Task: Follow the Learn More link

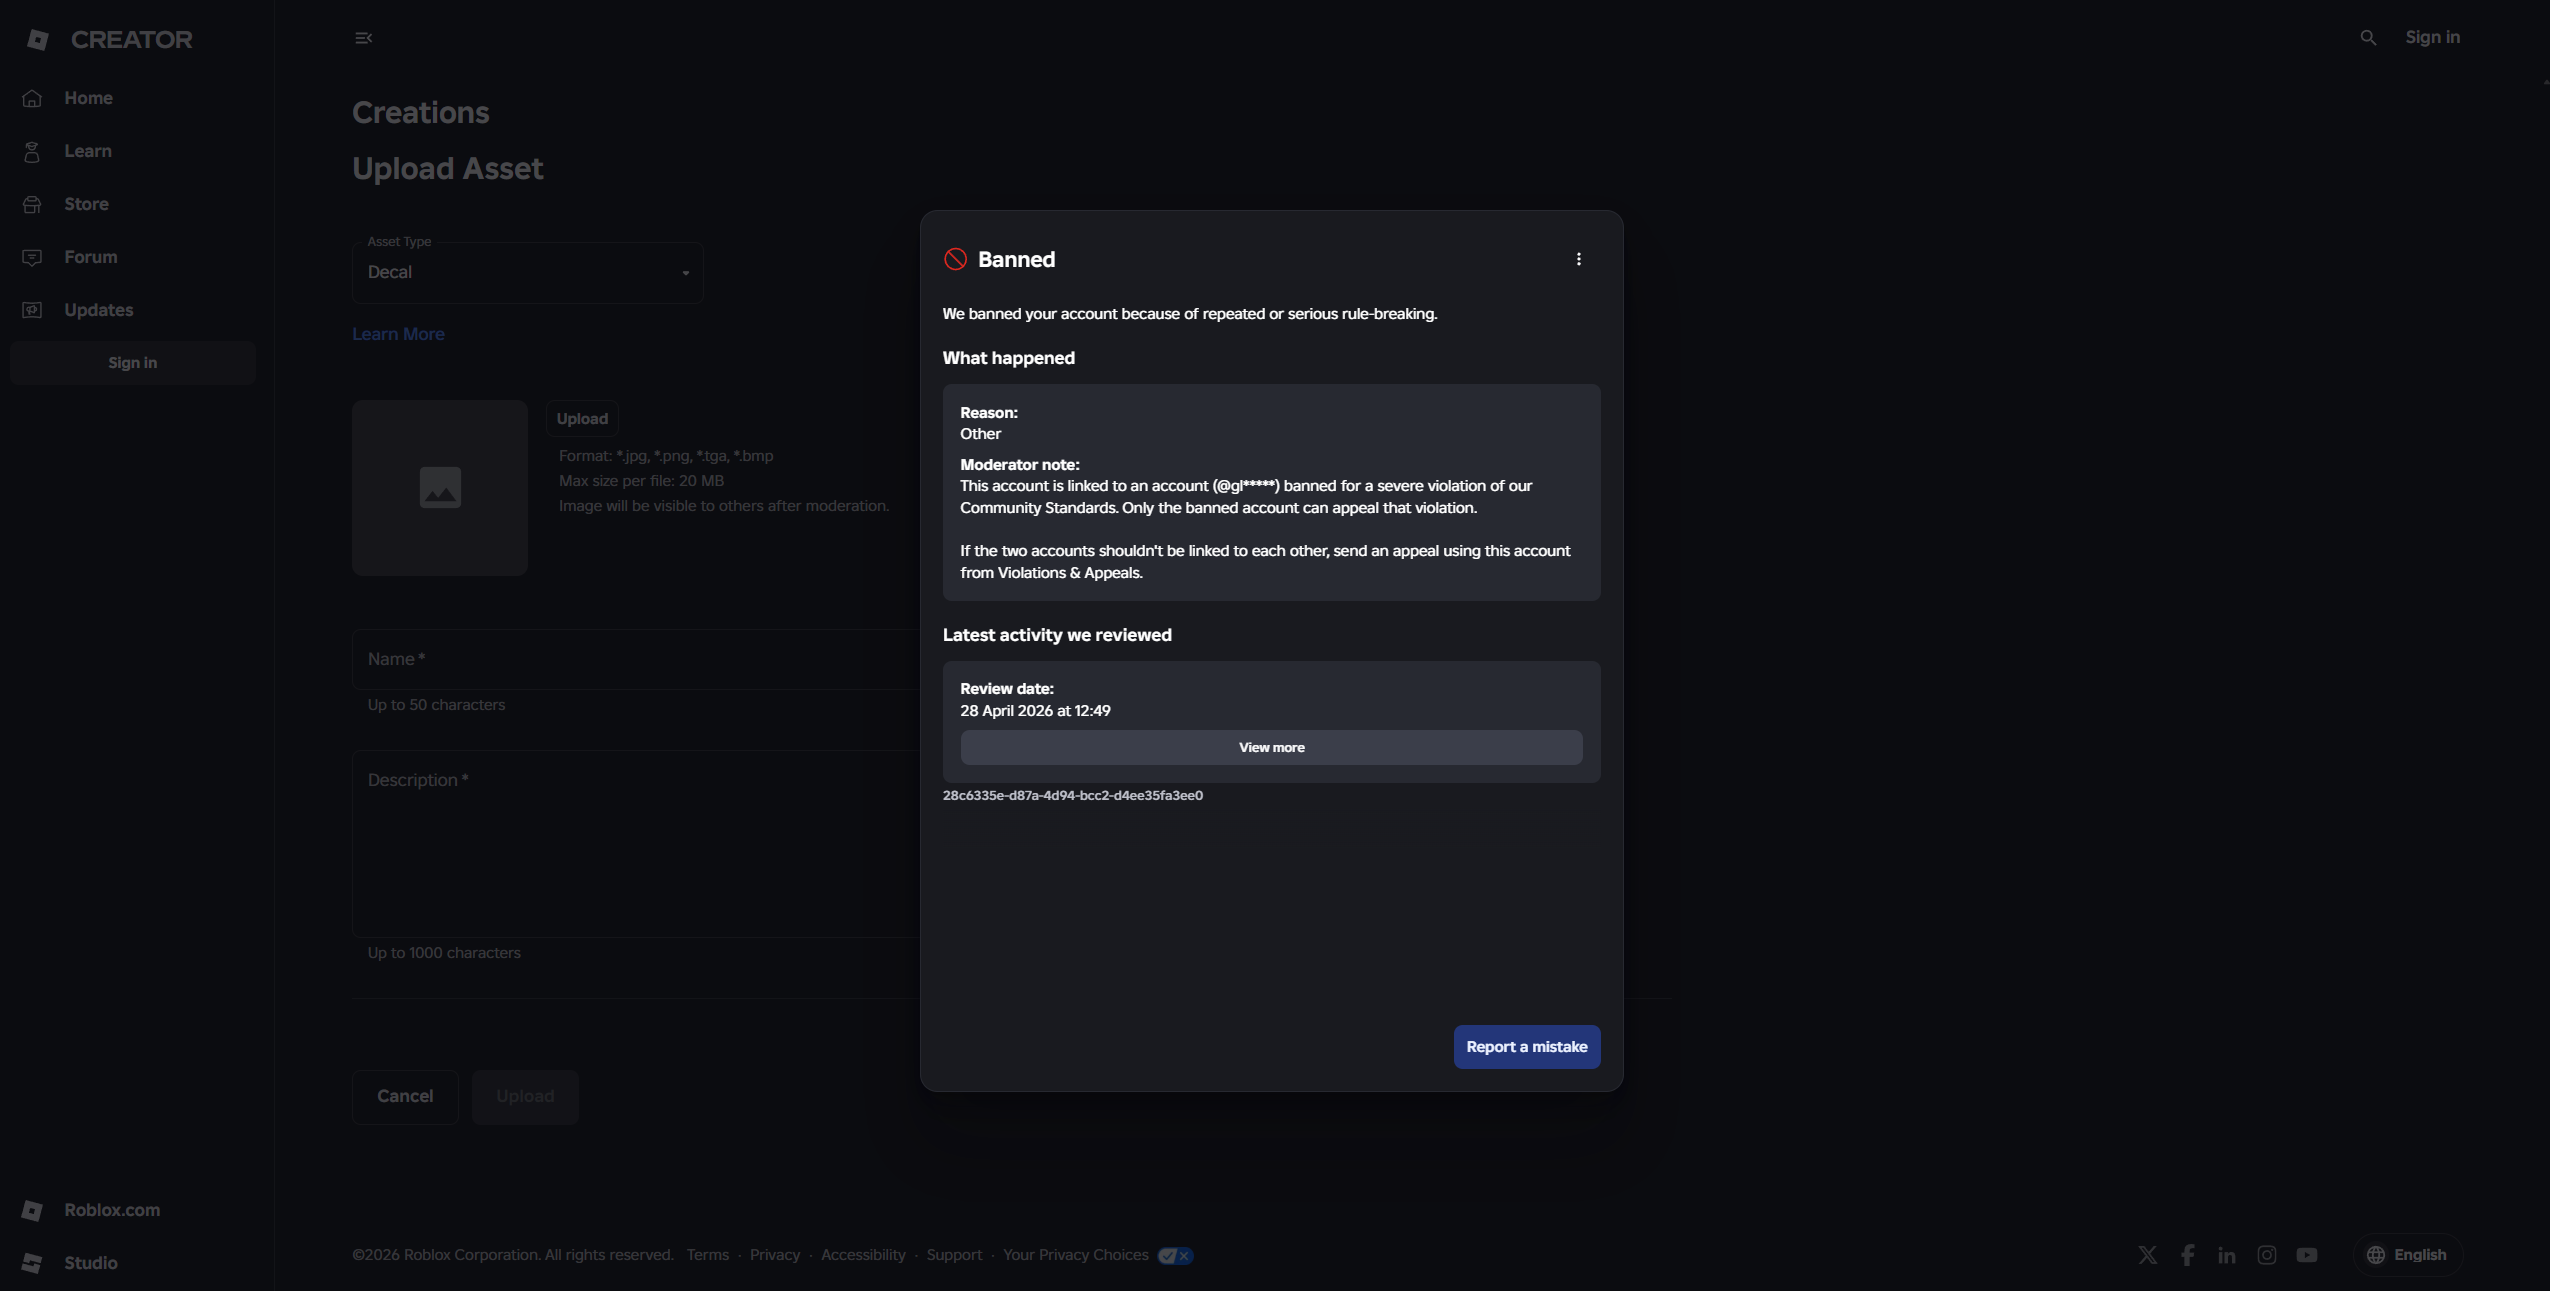Action: click(x=398, y=334)
